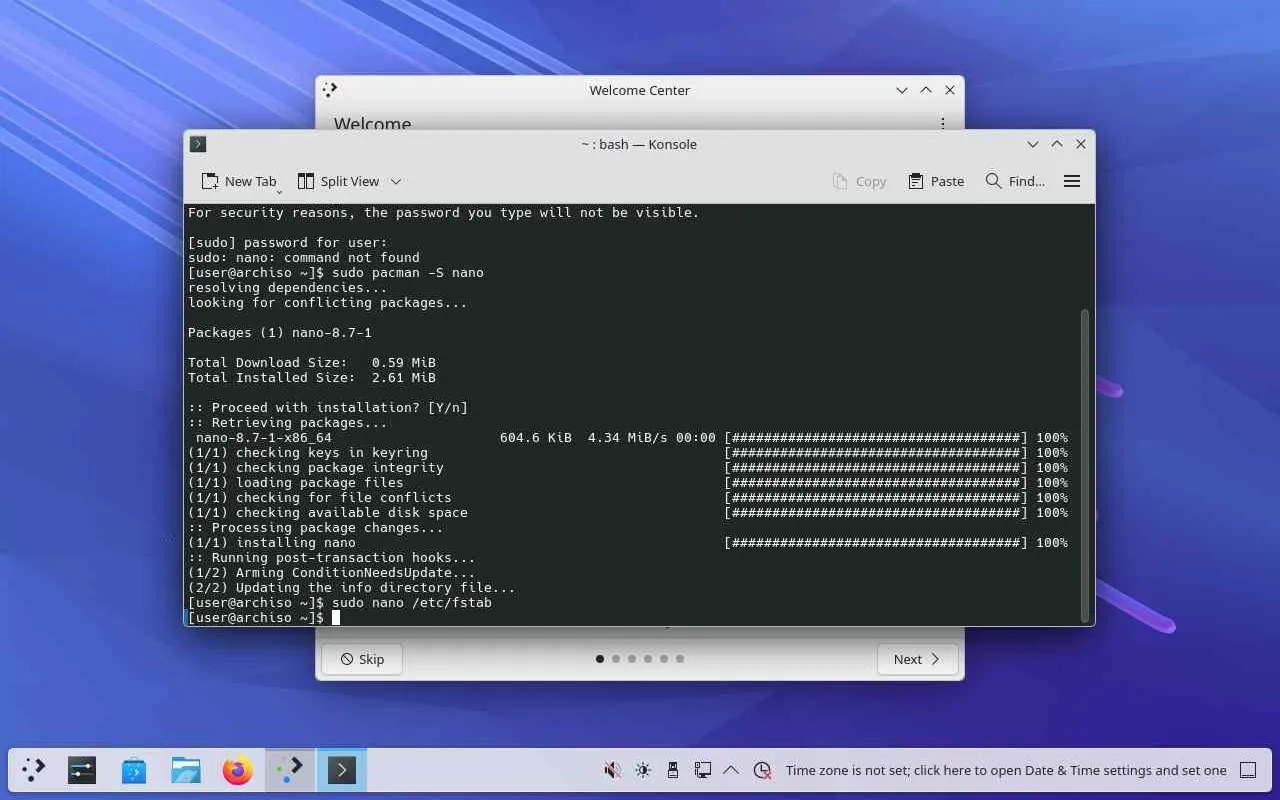Click the ':: Processing package changes...' line

316,527
